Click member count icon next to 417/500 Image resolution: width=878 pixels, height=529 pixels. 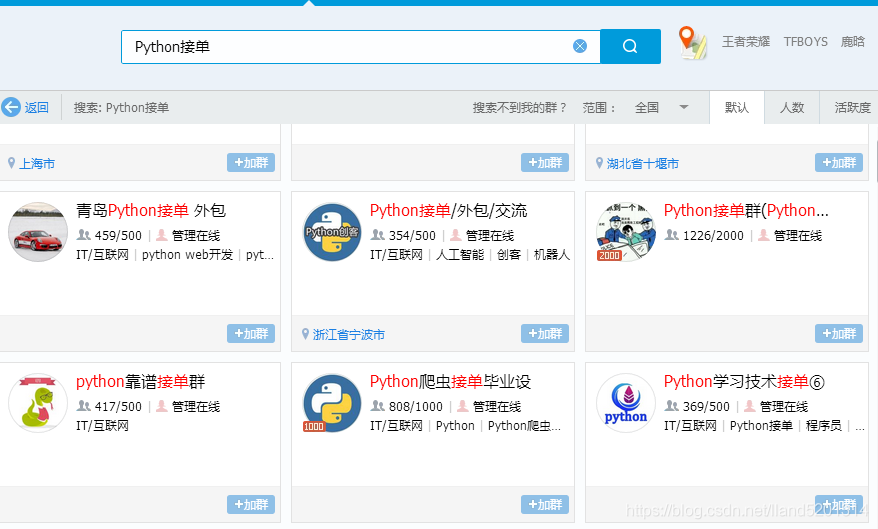tap(84, 406)
